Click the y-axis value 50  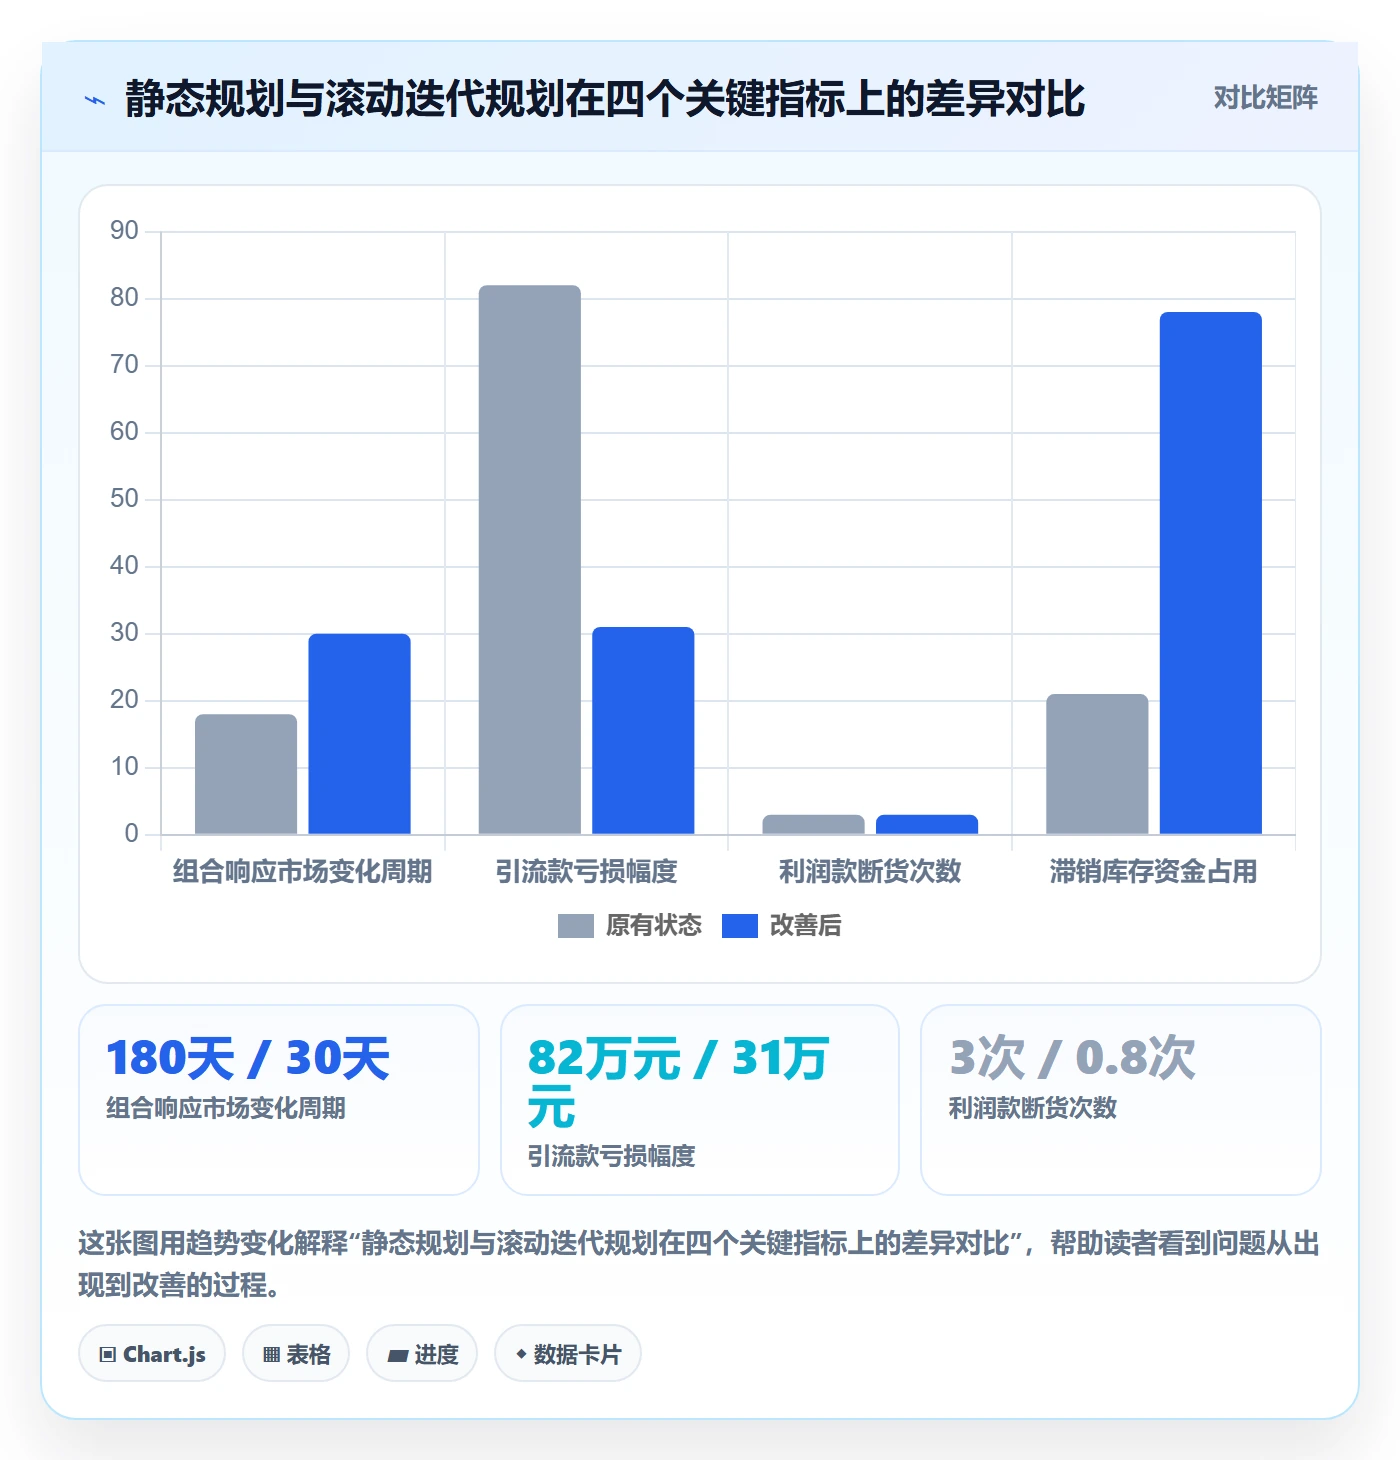coord(124,499)
